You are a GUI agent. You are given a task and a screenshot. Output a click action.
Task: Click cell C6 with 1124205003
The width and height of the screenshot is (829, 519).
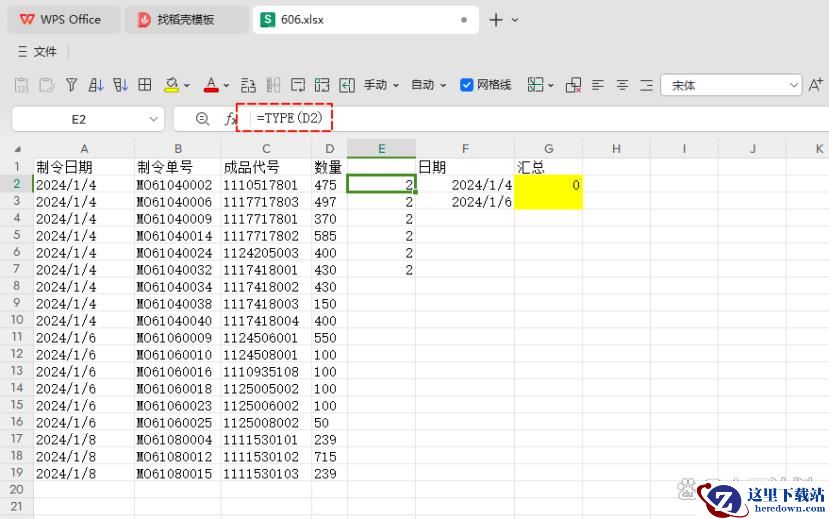[x=266, y=253]
